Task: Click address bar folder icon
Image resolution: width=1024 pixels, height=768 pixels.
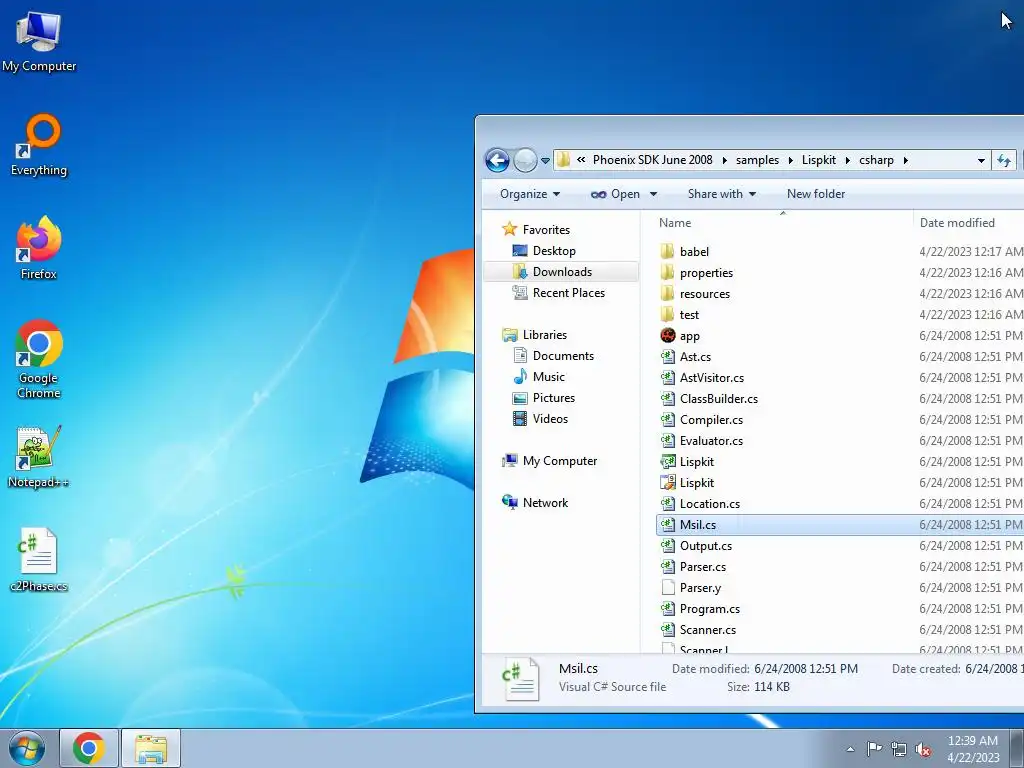Action: (x=564, y=160)
